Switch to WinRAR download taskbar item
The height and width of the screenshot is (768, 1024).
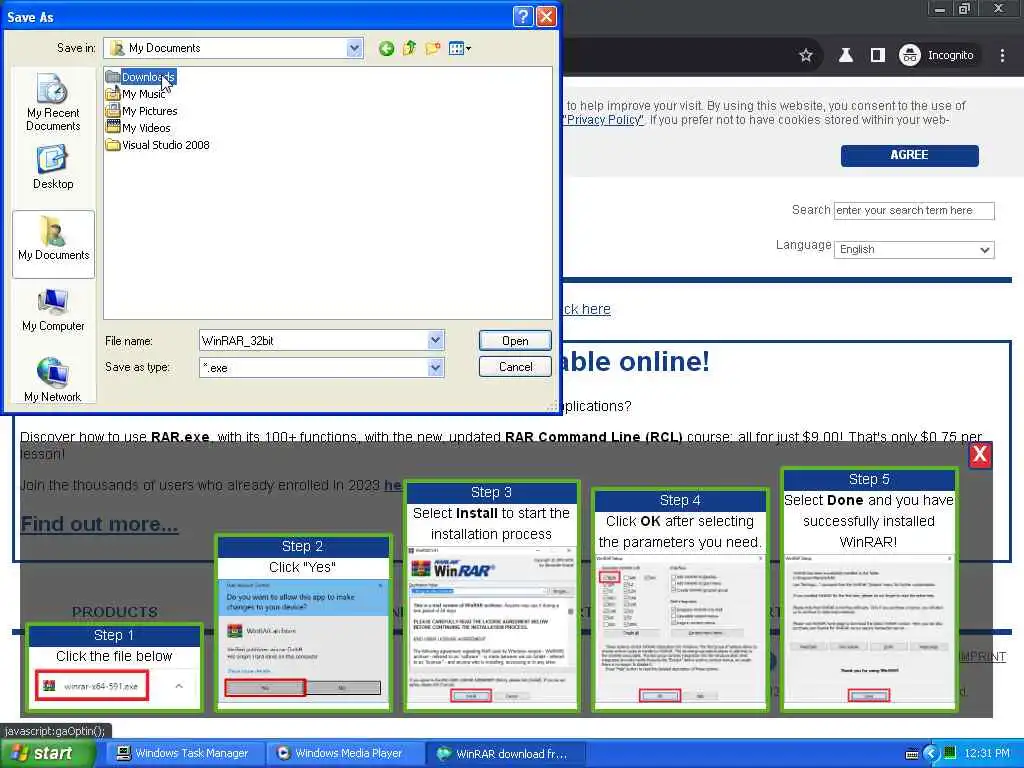click(x=505, y=754)
